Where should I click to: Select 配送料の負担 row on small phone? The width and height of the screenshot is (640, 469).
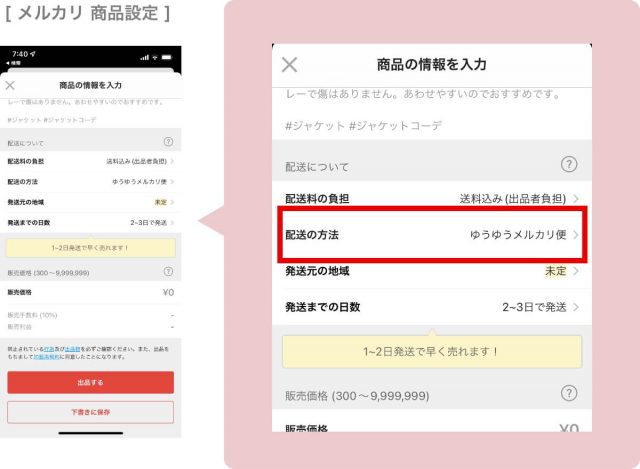[x=91, y=161]
